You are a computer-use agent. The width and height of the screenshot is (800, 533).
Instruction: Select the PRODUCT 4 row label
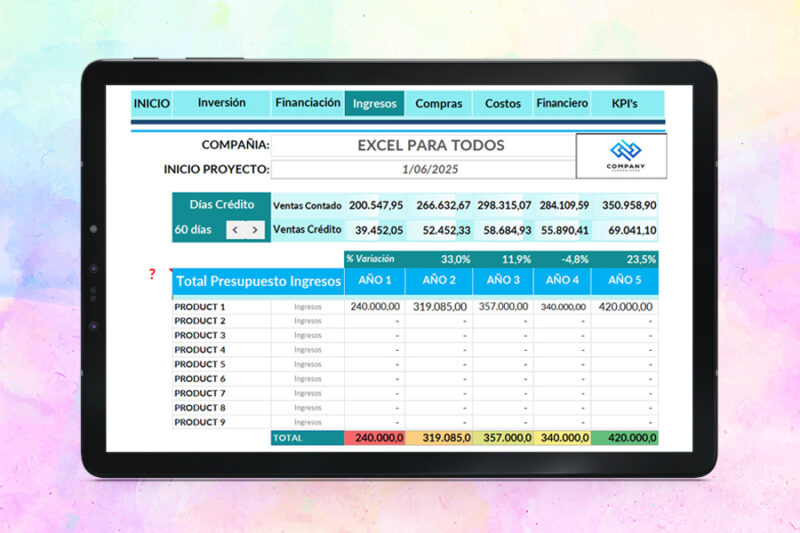click(200, 350)
